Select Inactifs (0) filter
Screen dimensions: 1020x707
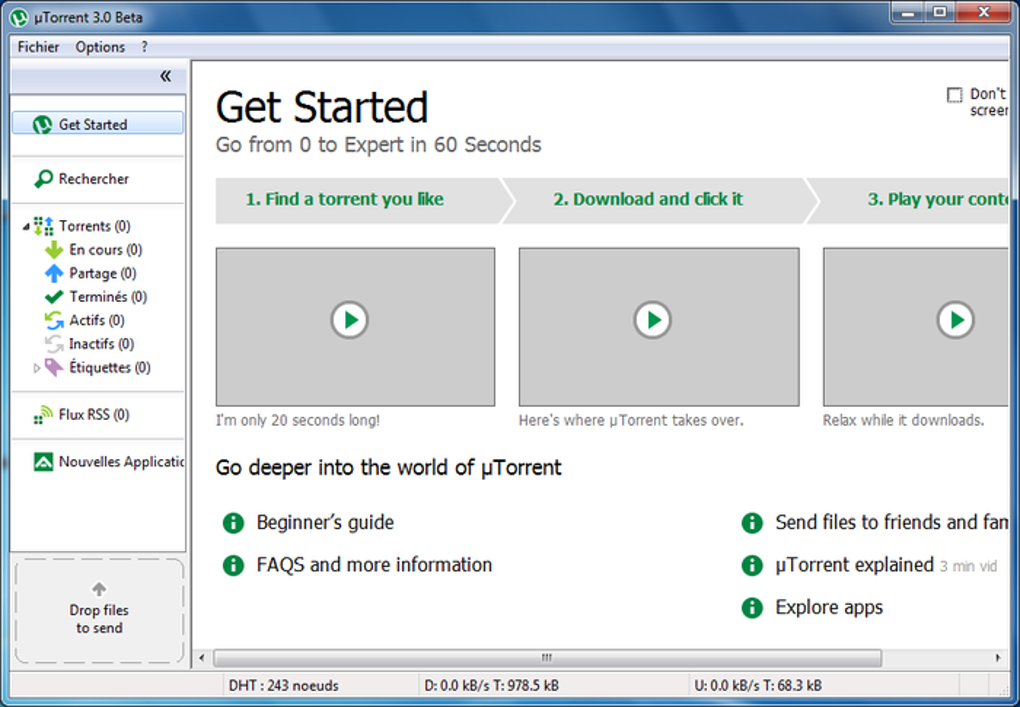tap(101, 343)
